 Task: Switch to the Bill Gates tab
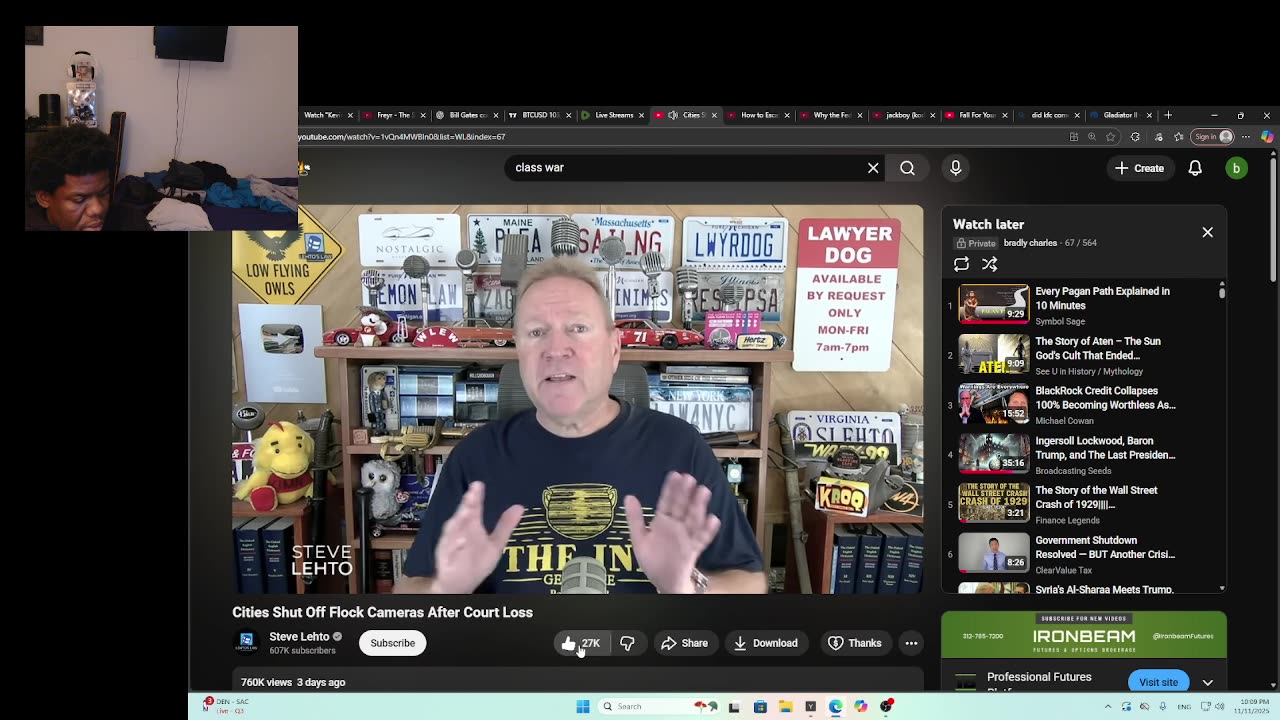tap(468, 115)
